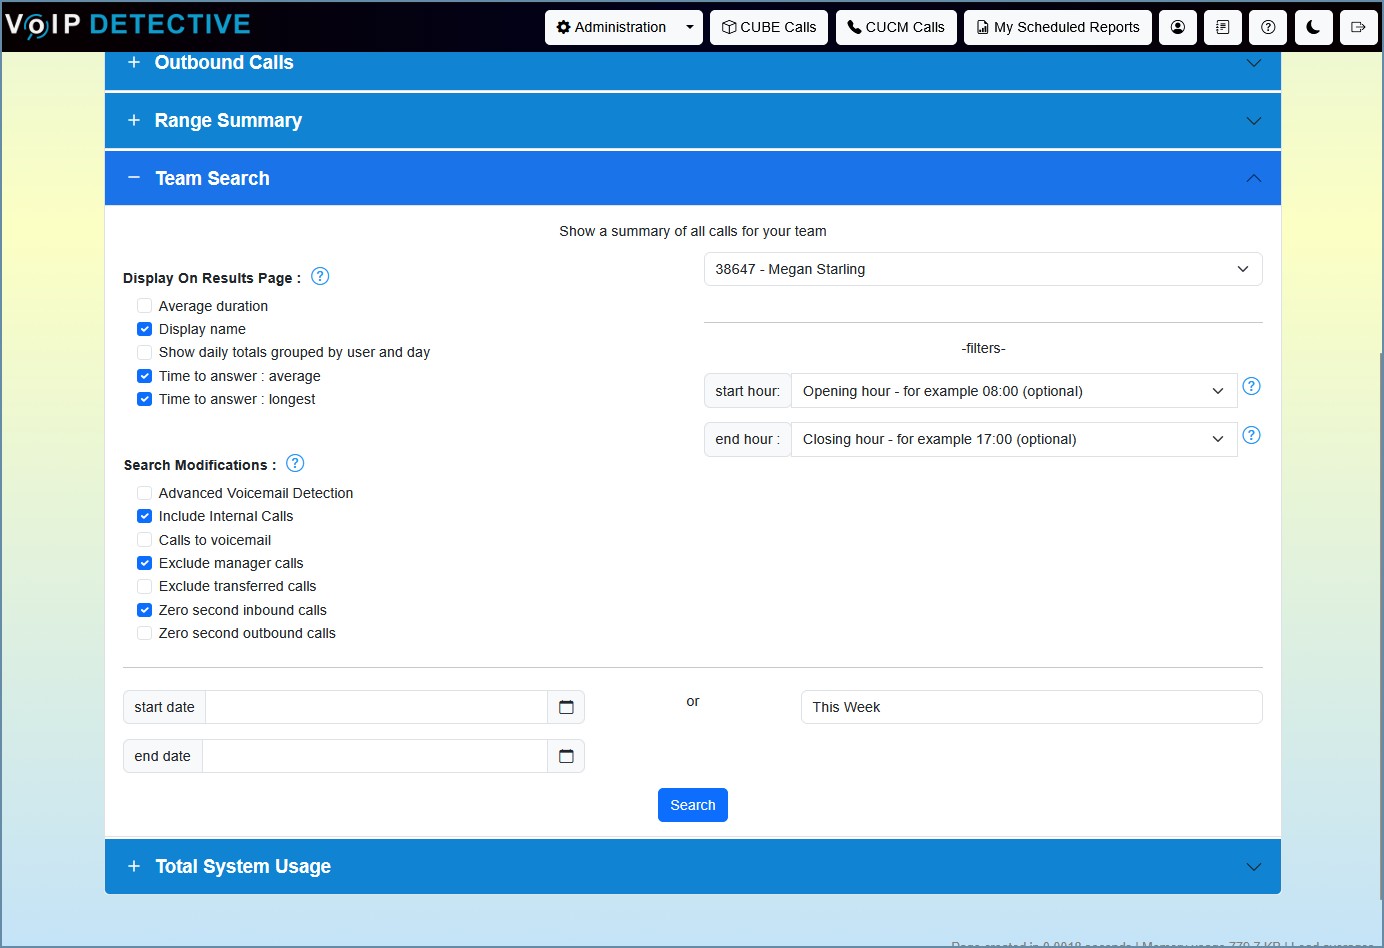
Task: Click the document notes icon in navbar
Action: pyautogui.click(x=1223, y=28)
